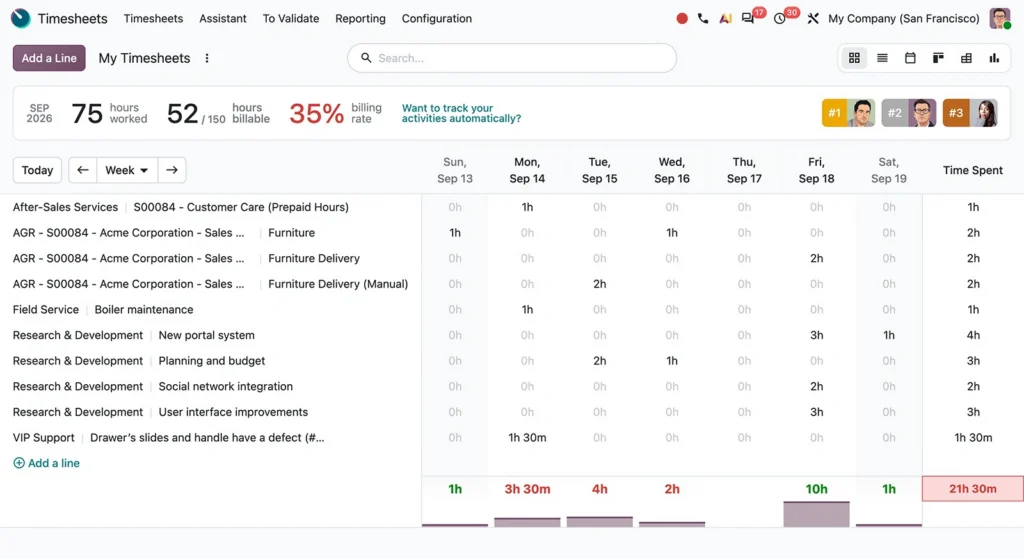The width and height of the screenshot is (1024, 559).
Task: Select Furniture Delivery (Manual) Tuesday 2h cell
Action: coord(600,284)
